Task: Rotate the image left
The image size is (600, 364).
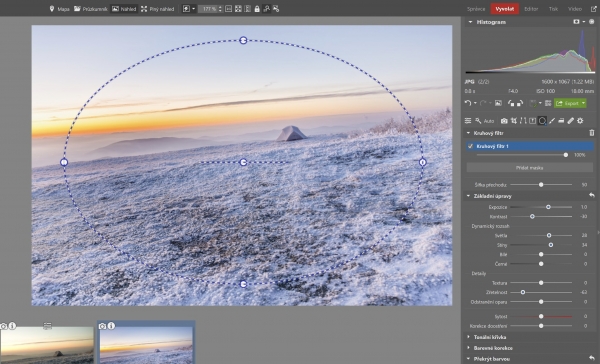Action: click(x=511, y=103)
